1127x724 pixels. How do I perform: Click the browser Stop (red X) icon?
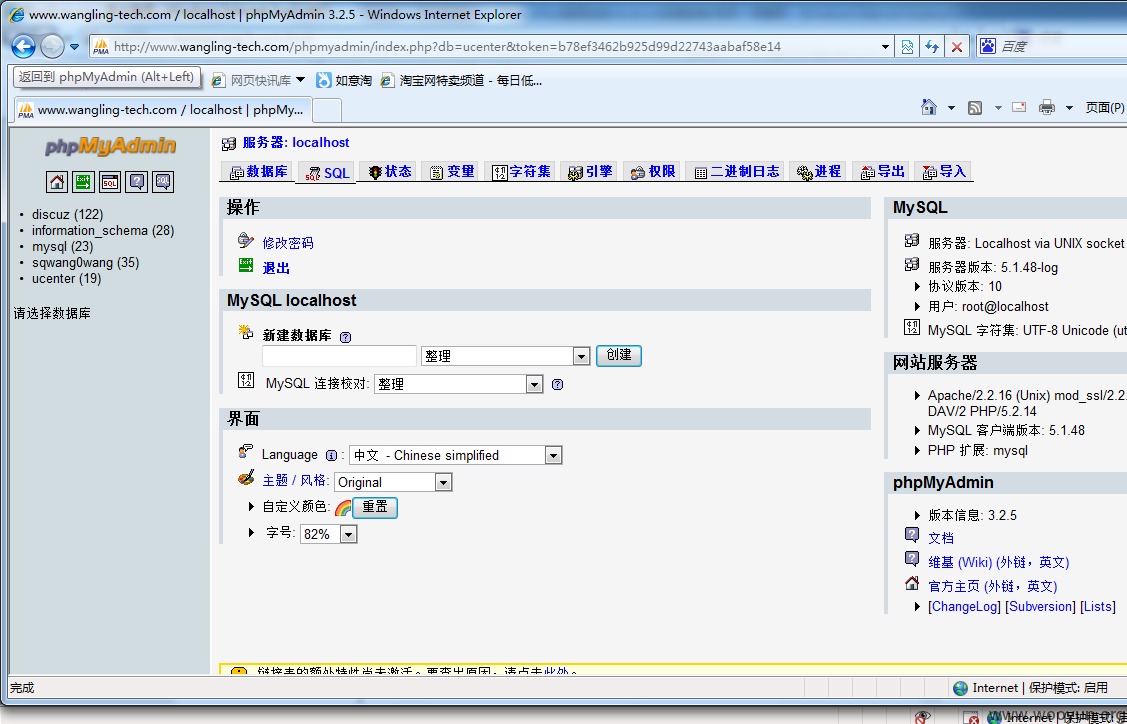(957, 47)
